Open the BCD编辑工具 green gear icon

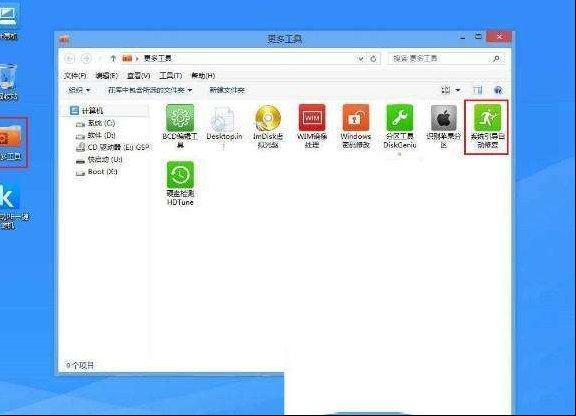pyautogui.click(x=180, y=118)
